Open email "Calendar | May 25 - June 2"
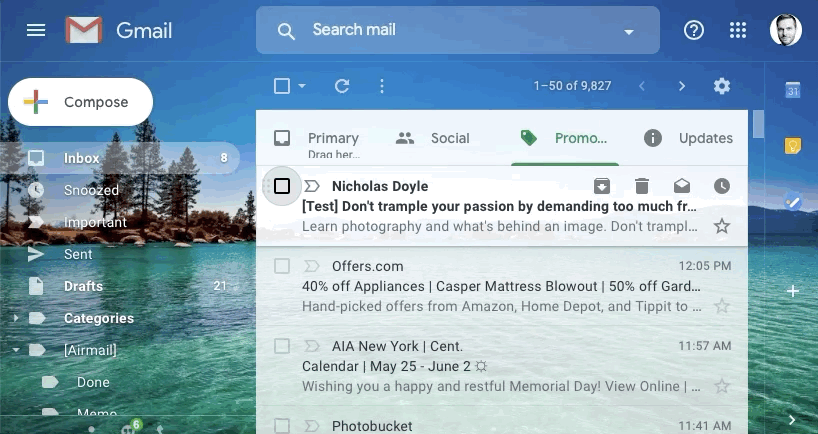This screenshot has width=818, height=434. 394,366
